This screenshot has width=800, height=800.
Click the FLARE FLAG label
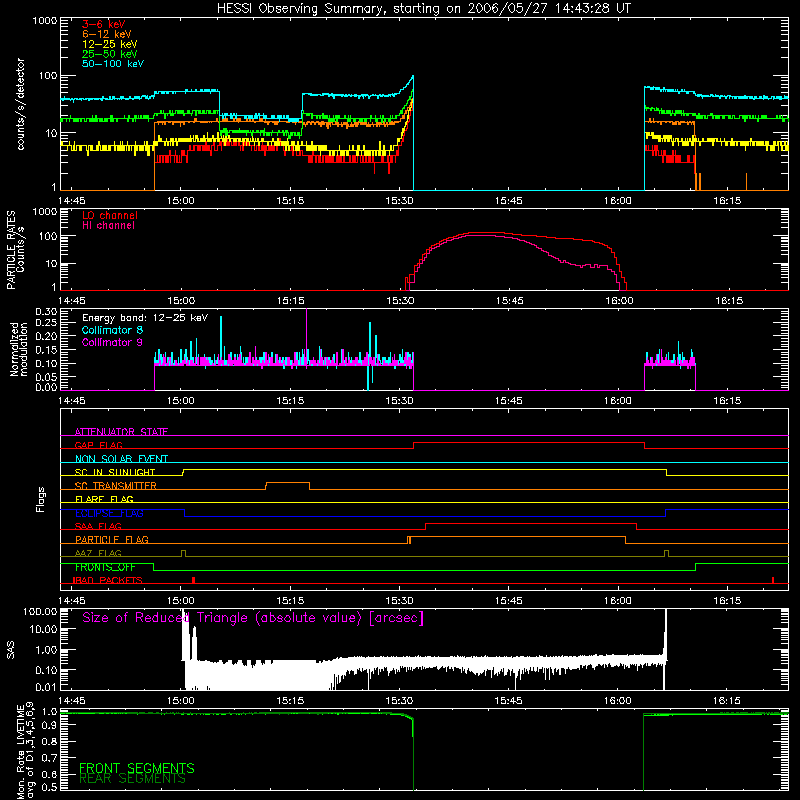104,499
